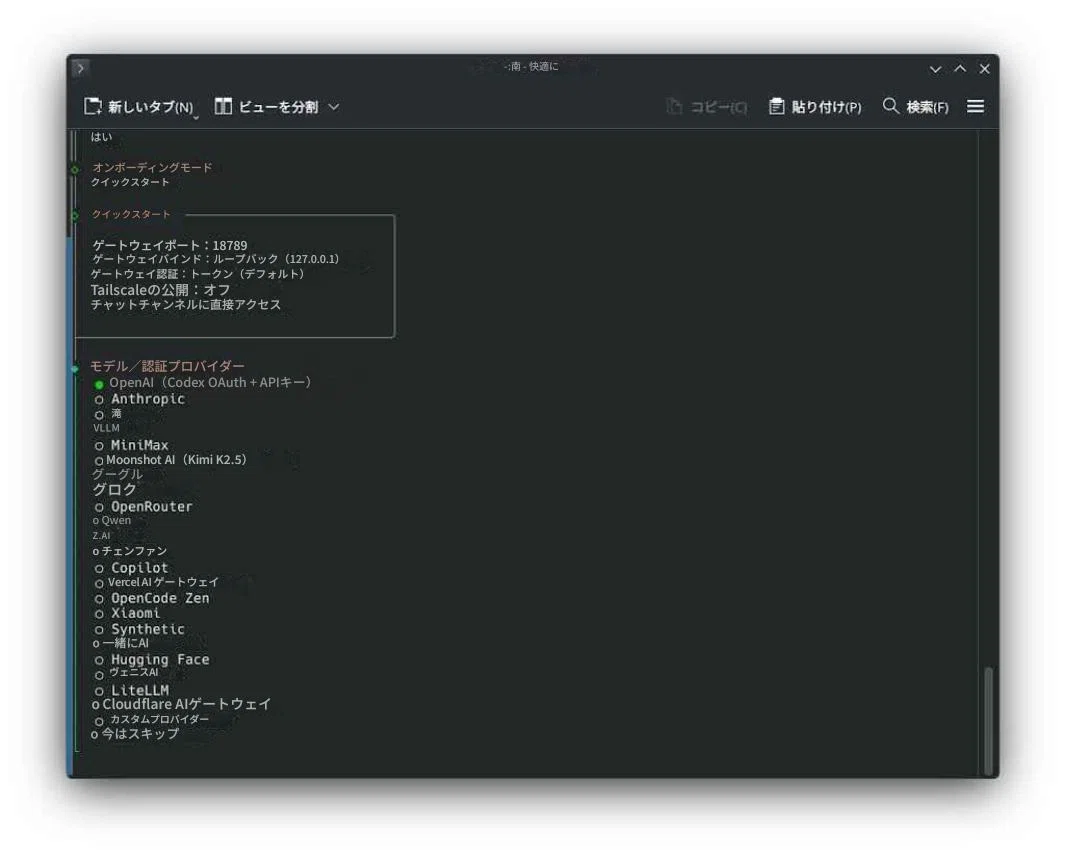Click the モデル／認証プロバイダー heading

[167, 366]
